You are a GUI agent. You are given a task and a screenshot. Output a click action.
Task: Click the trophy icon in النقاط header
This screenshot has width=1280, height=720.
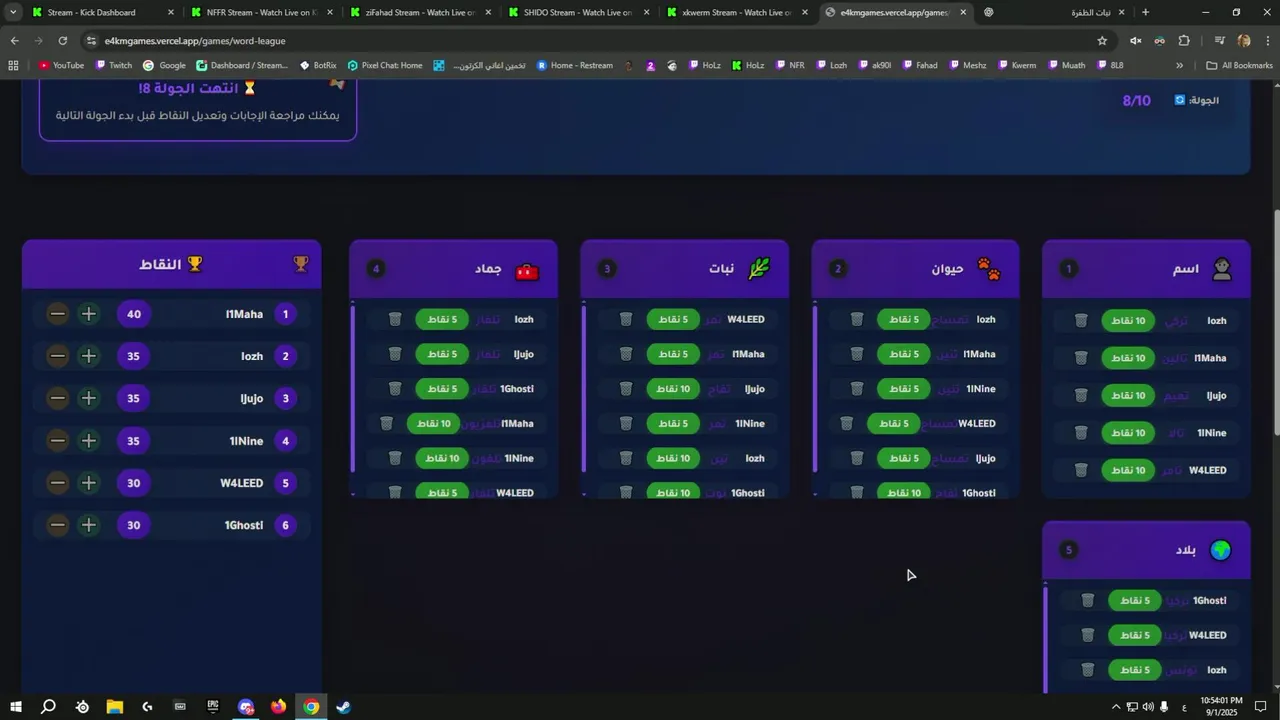300,264
